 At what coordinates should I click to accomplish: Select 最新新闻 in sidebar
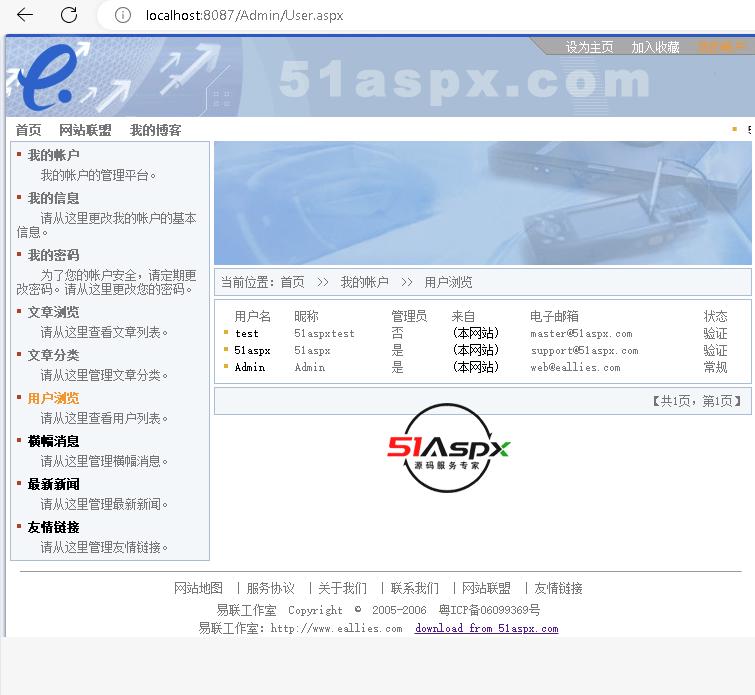[53, 484]
